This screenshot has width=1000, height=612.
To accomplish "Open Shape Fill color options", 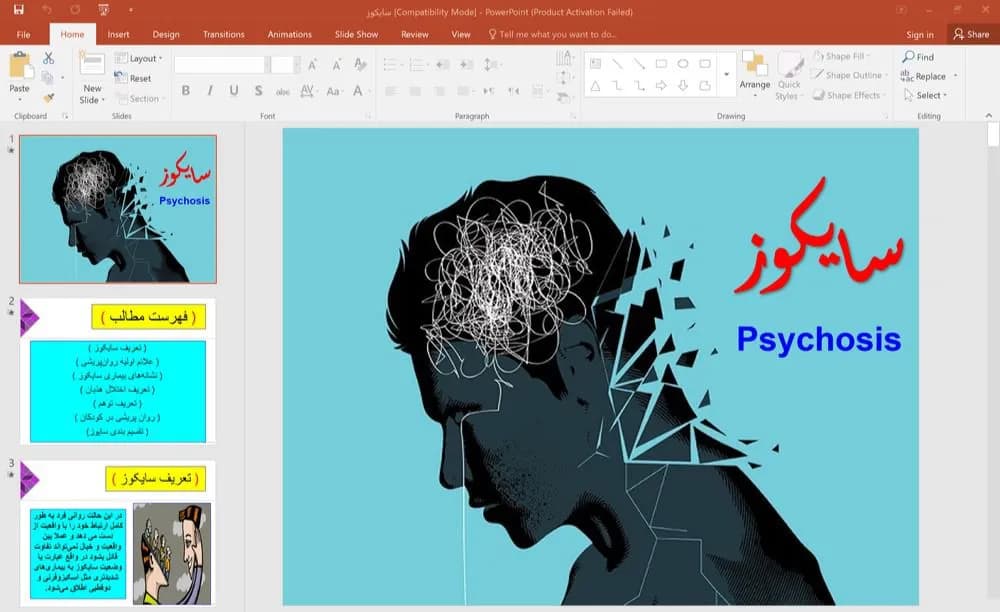I will coord(842,56).
